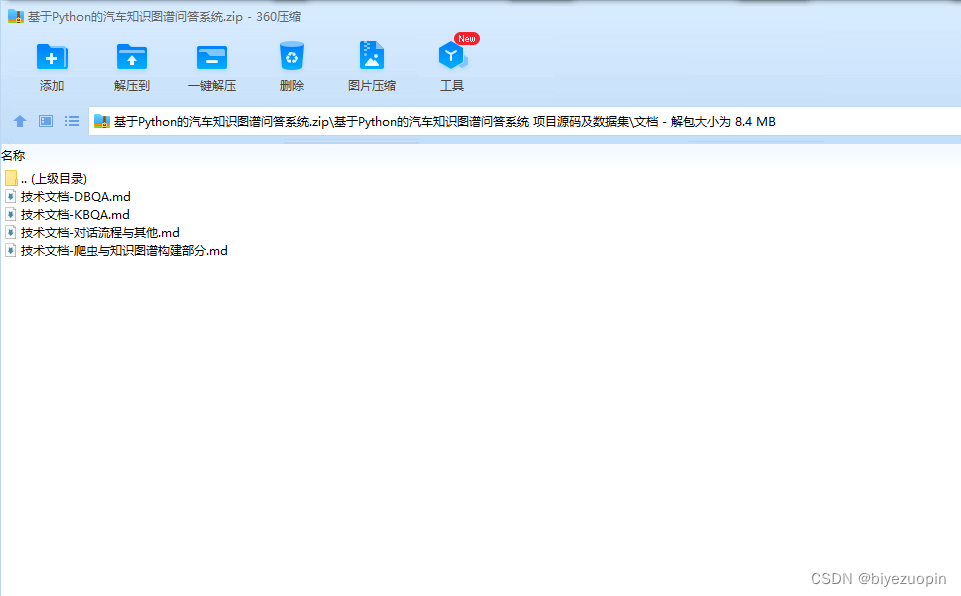Go up one level with the up arrow
Image resolution: width=961 pixels, height=596 pixels.
tap(20, 121)
